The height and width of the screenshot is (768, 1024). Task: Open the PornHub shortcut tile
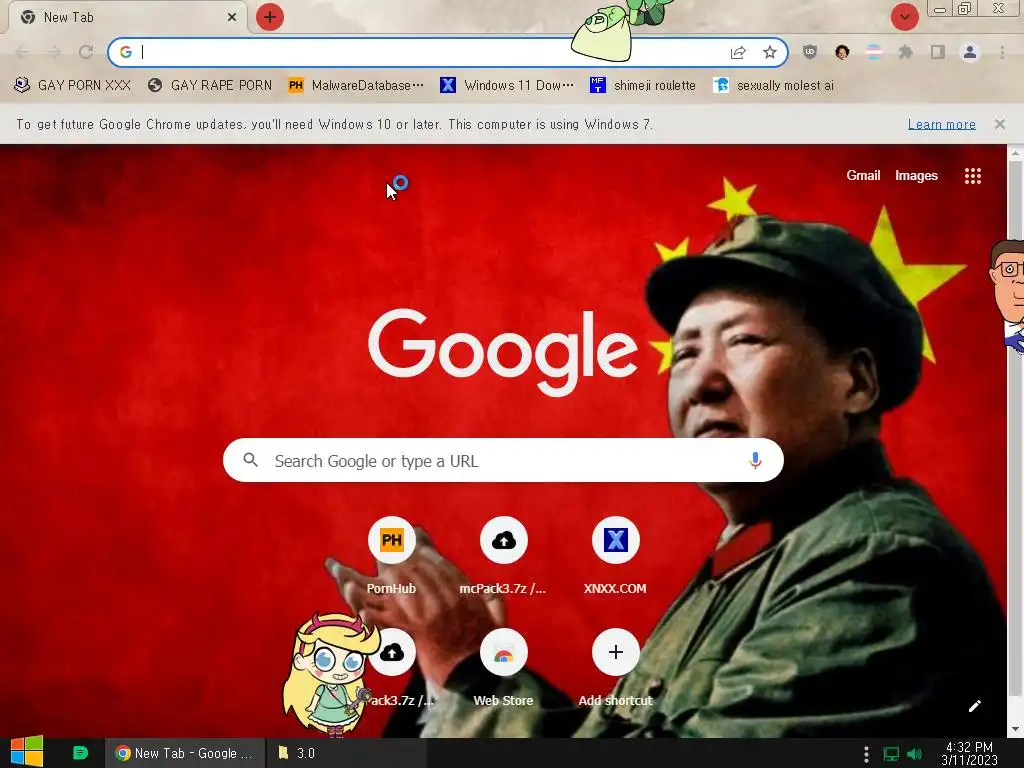click(391, 556)
